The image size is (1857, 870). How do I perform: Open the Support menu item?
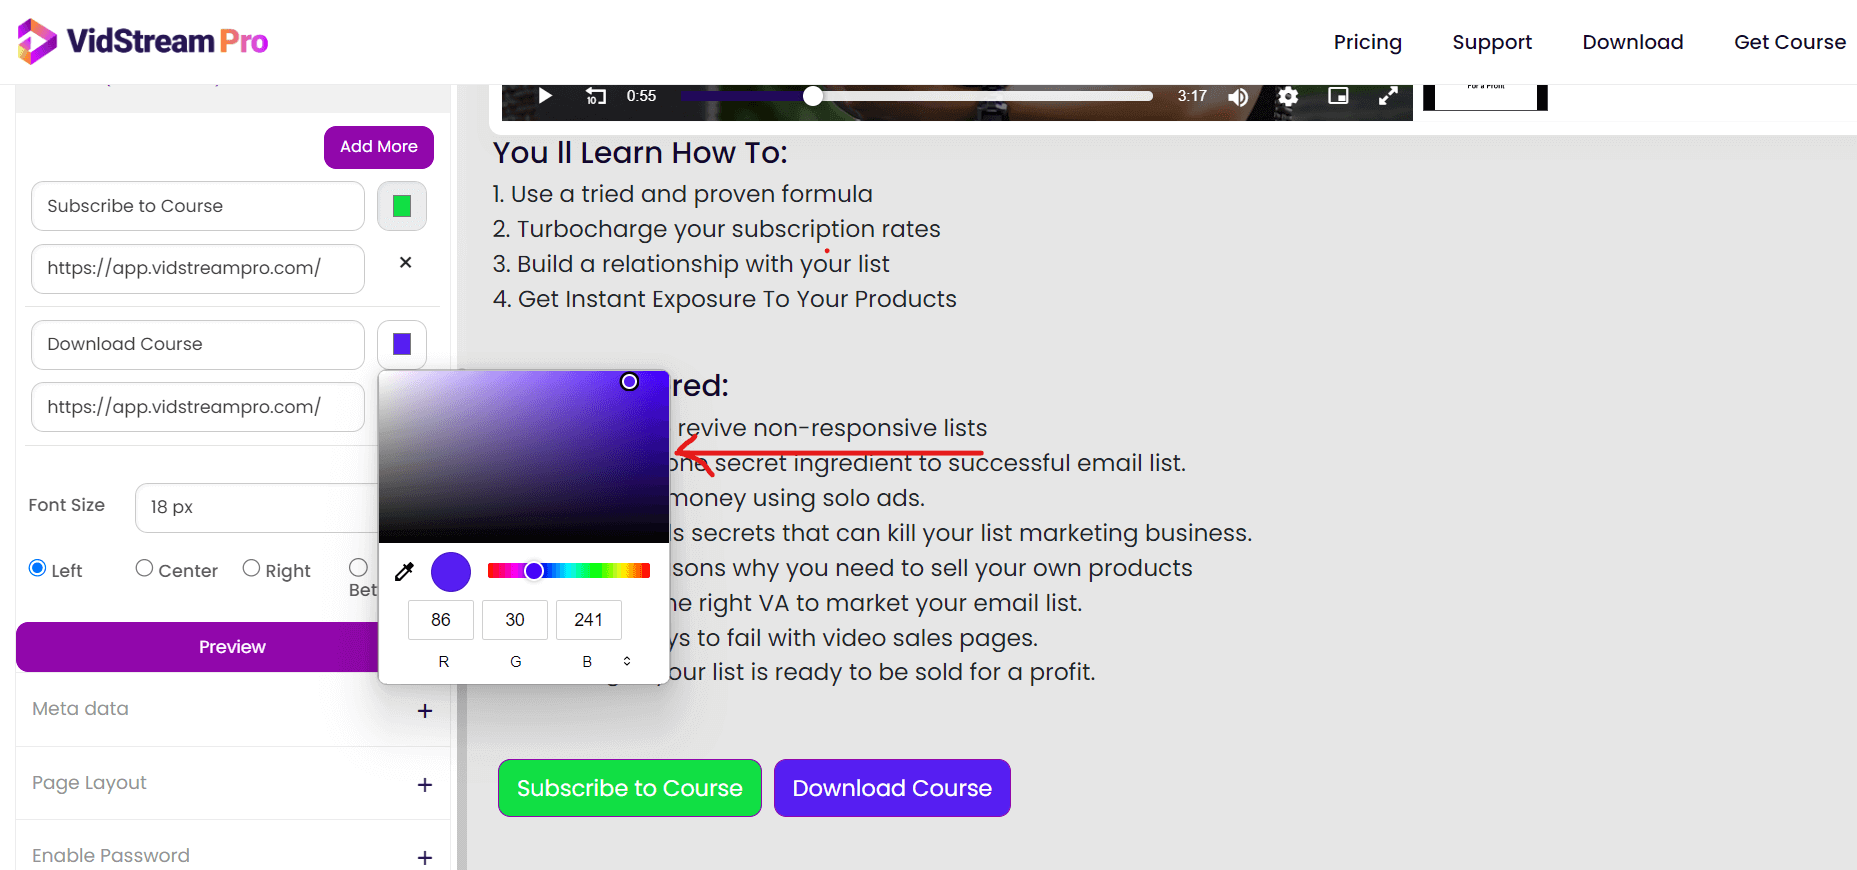(1492, 42)
